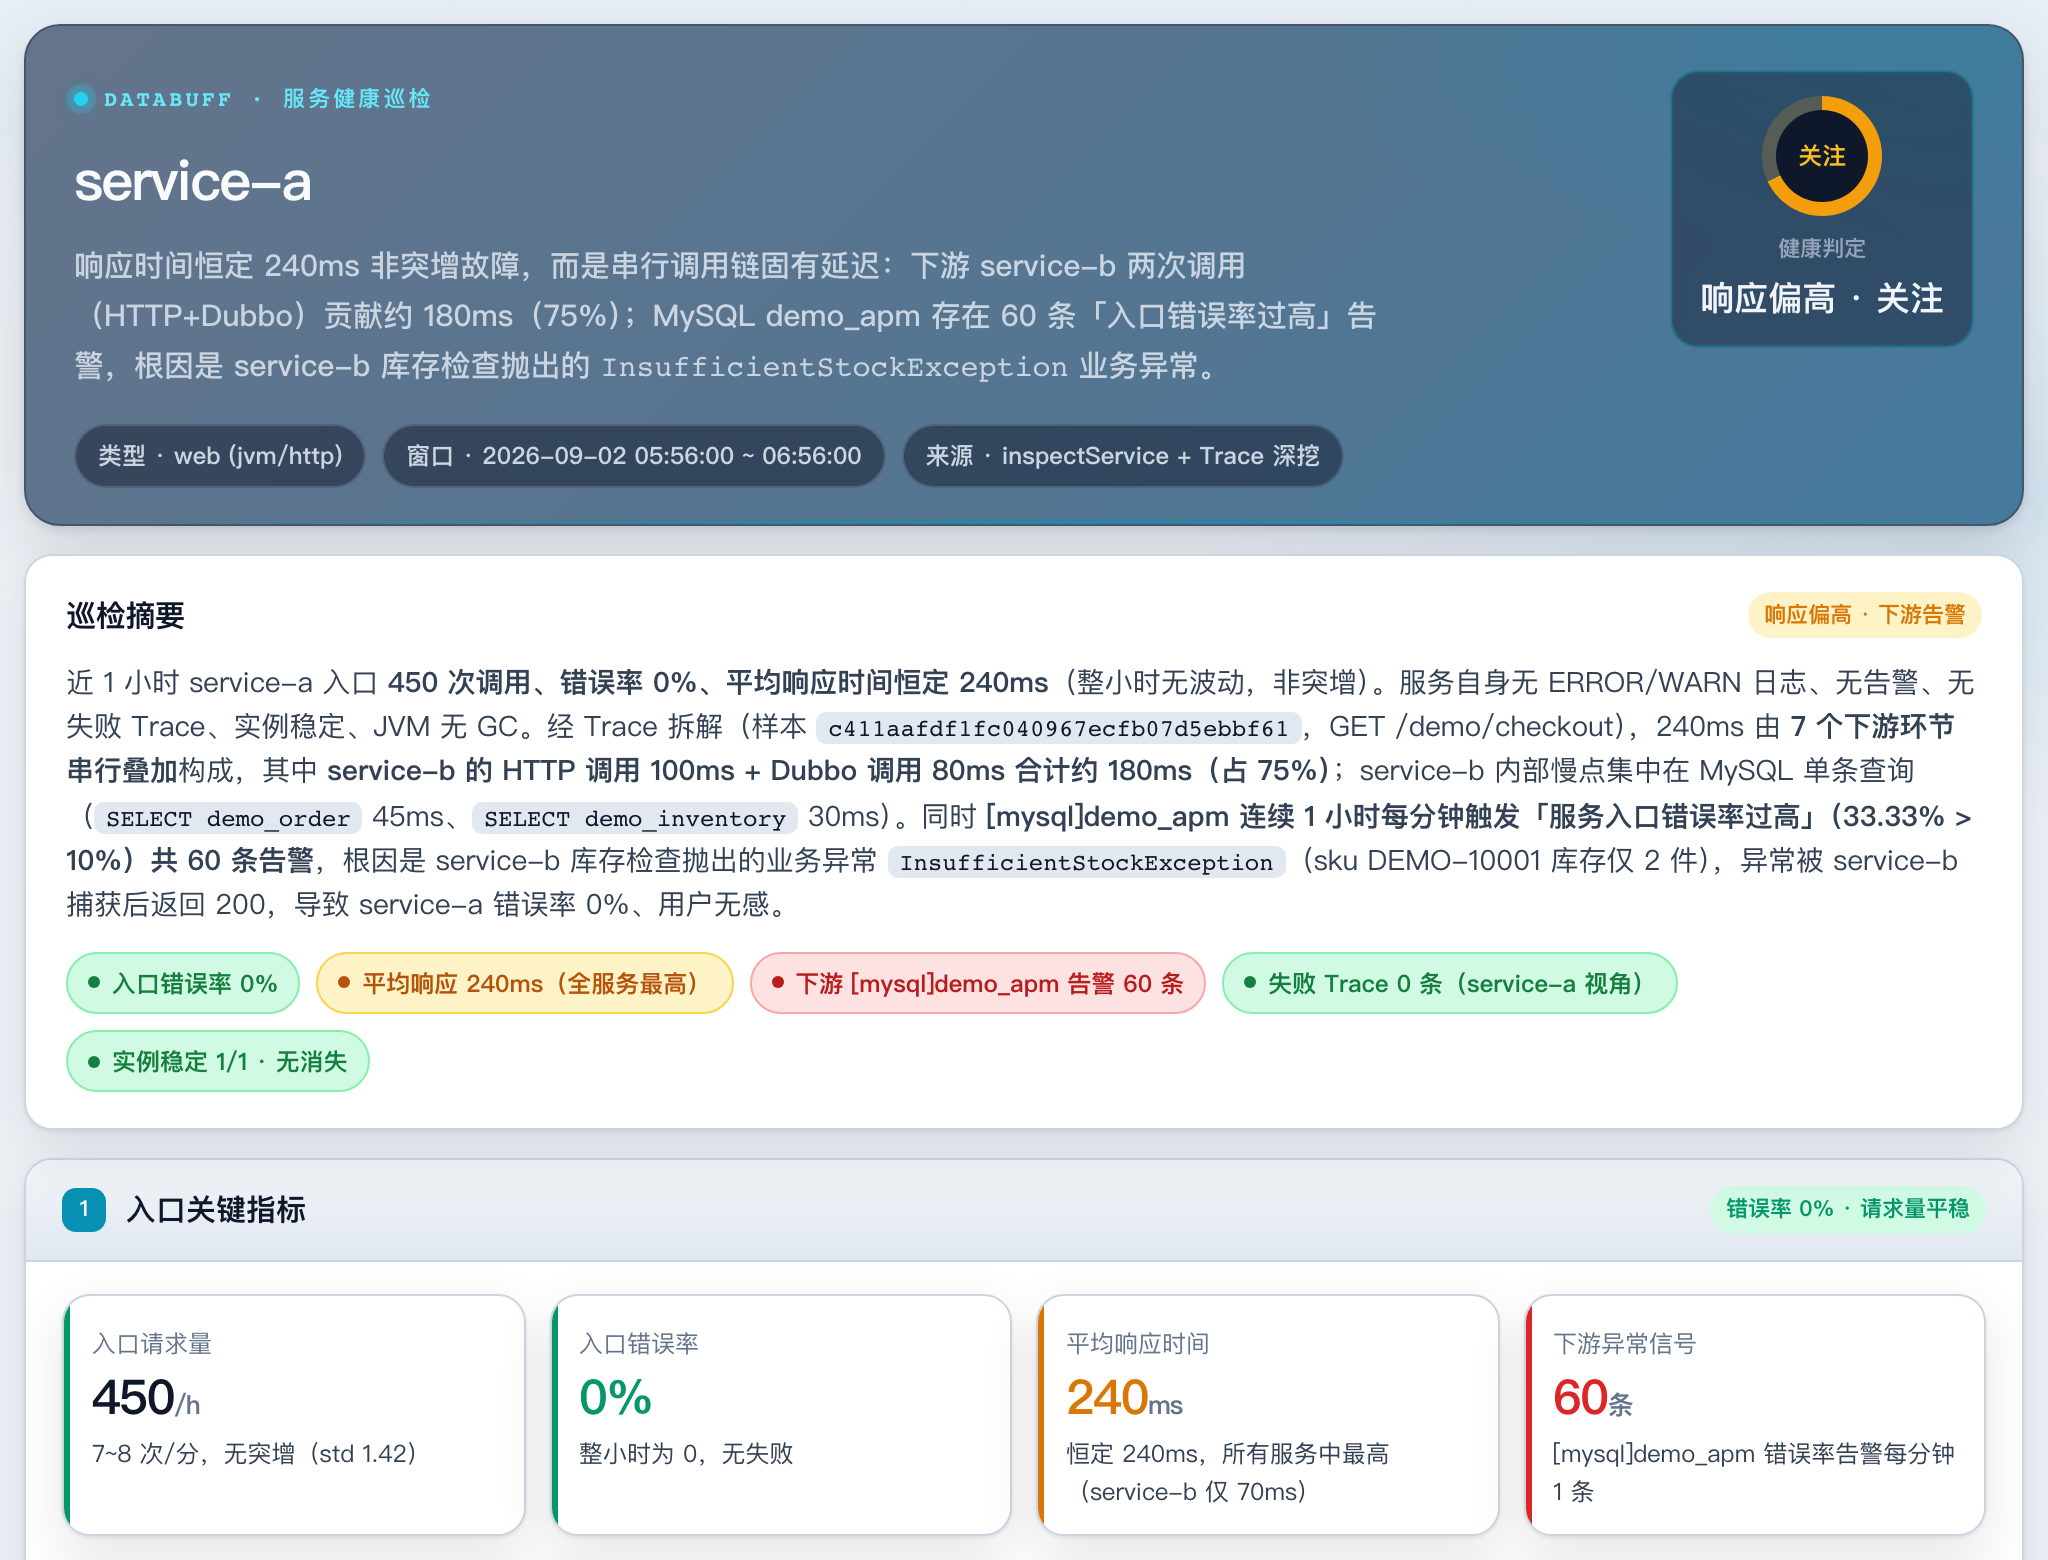Click the 入口关键指标 section header
2048x1560 pixels.
pyautogui.click(x=216, y=1209)
